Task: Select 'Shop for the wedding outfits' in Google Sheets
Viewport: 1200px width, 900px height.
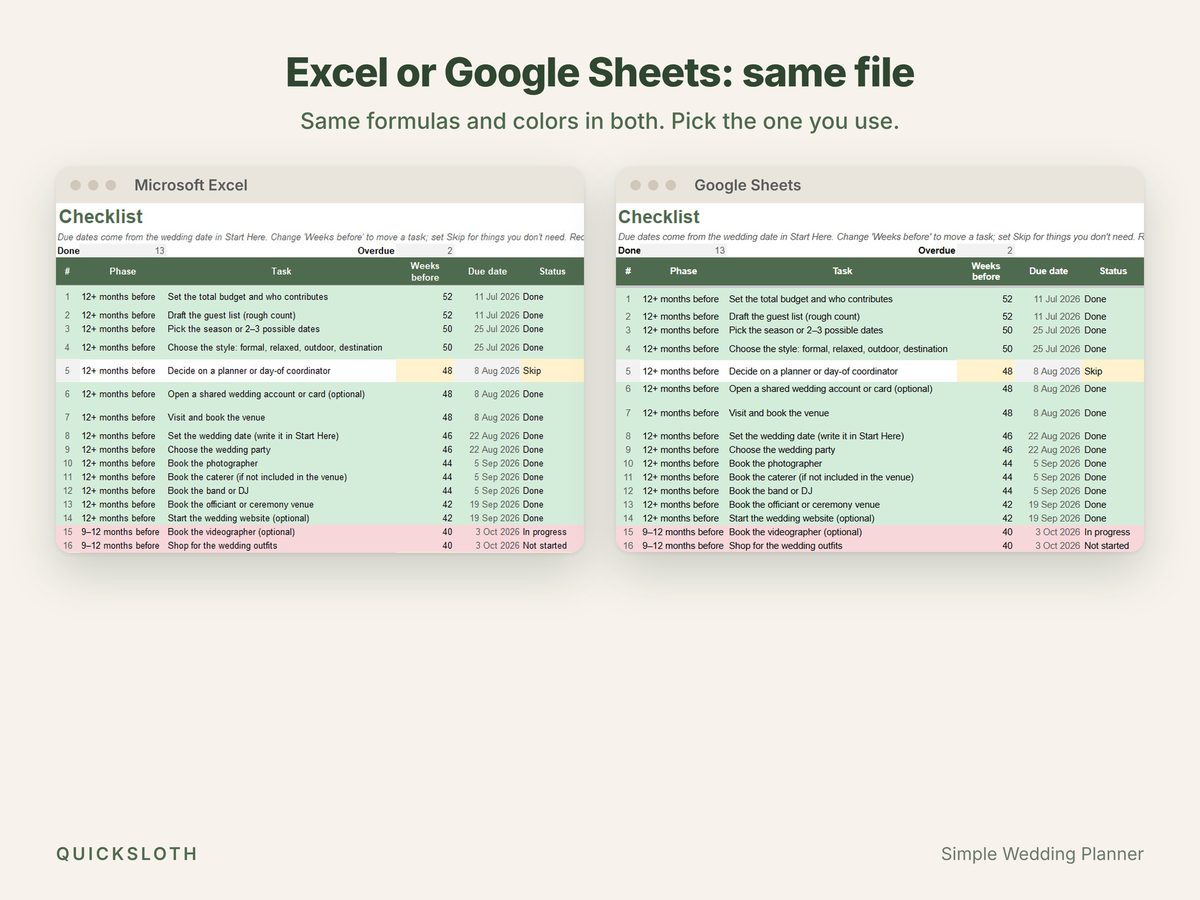Action: click(x=785, y=546)
